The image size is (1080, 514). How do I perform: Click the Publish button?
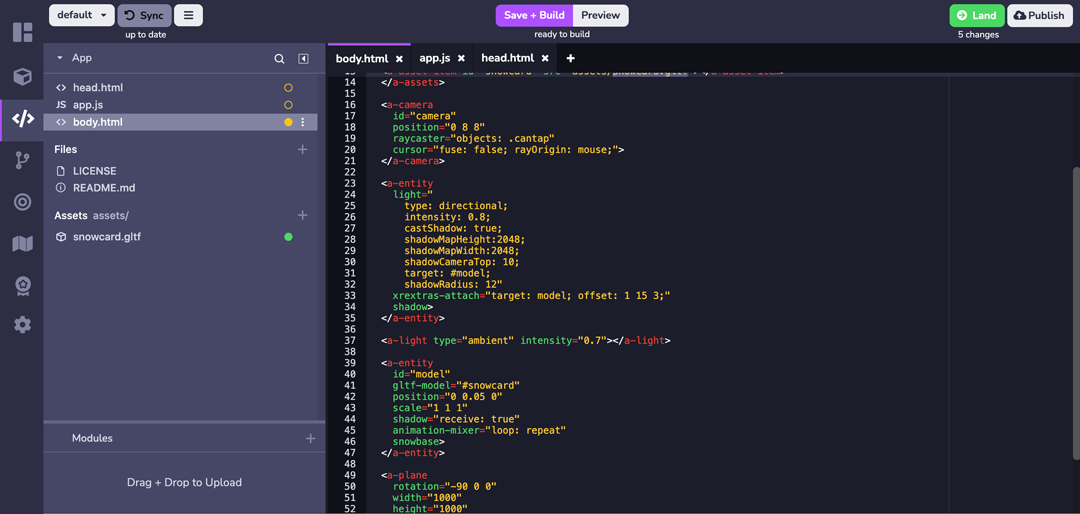point(1039,15)
